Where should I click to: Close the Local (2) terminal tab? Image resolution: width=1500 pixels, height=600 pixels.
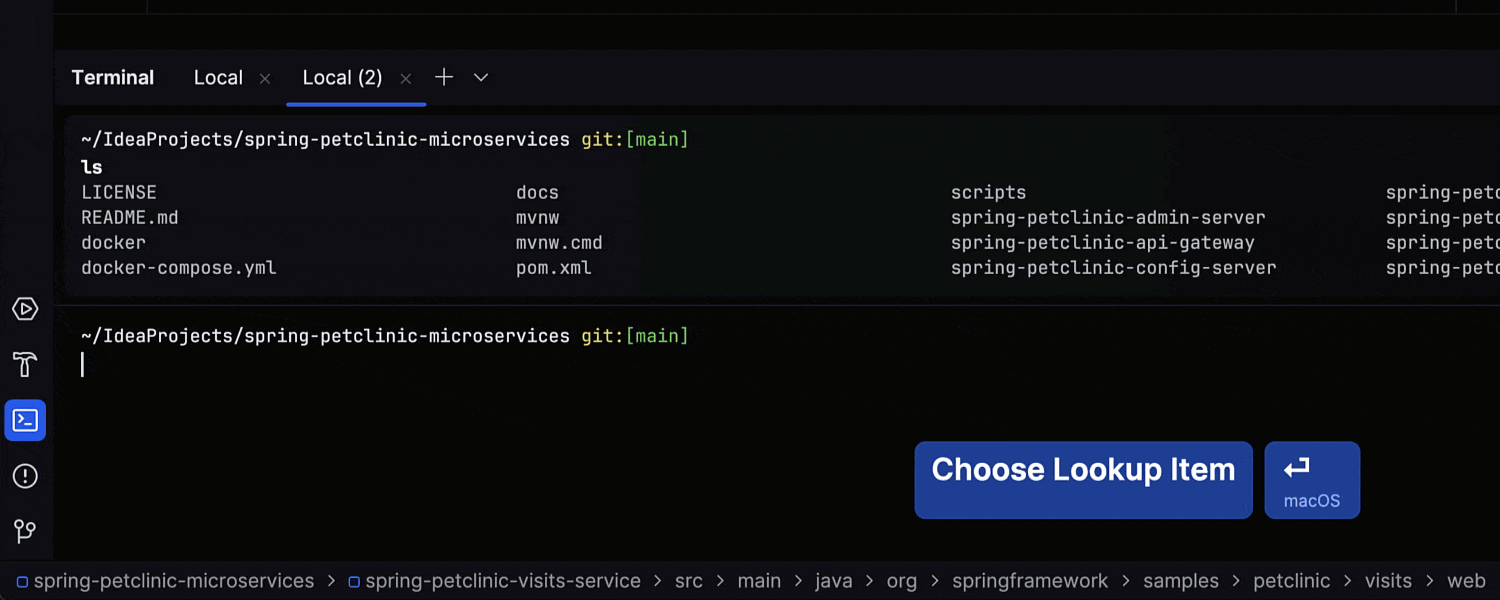click(x=405, y=77)
